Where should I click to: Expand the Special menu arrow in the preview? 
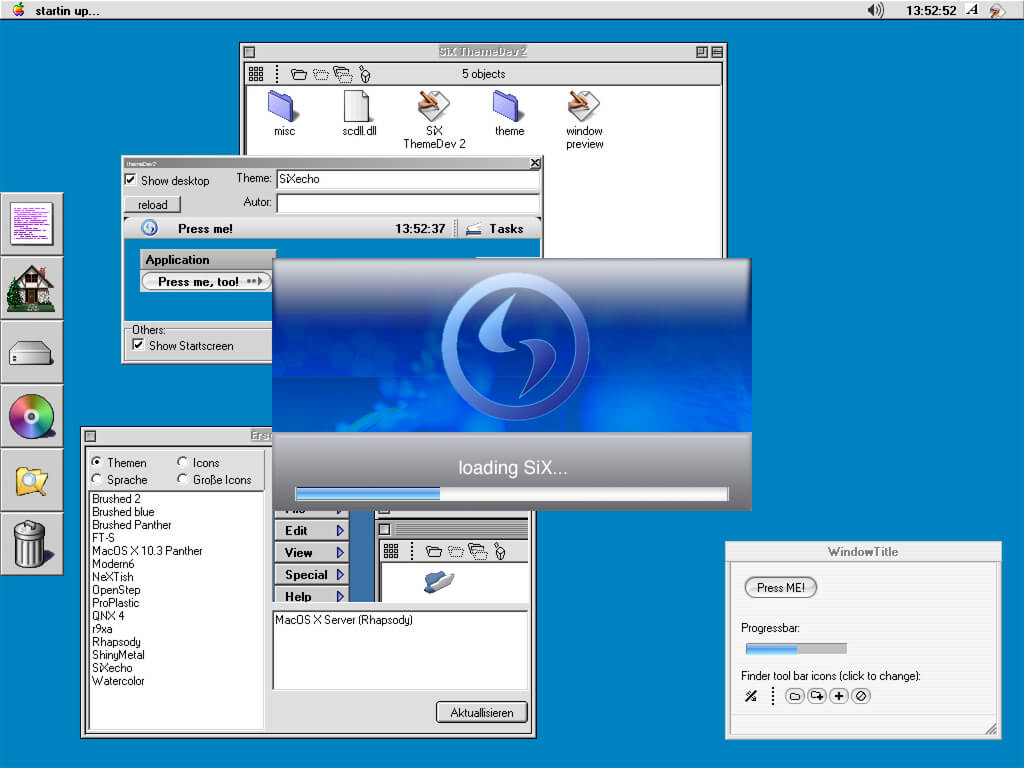[x=340, y=575]
